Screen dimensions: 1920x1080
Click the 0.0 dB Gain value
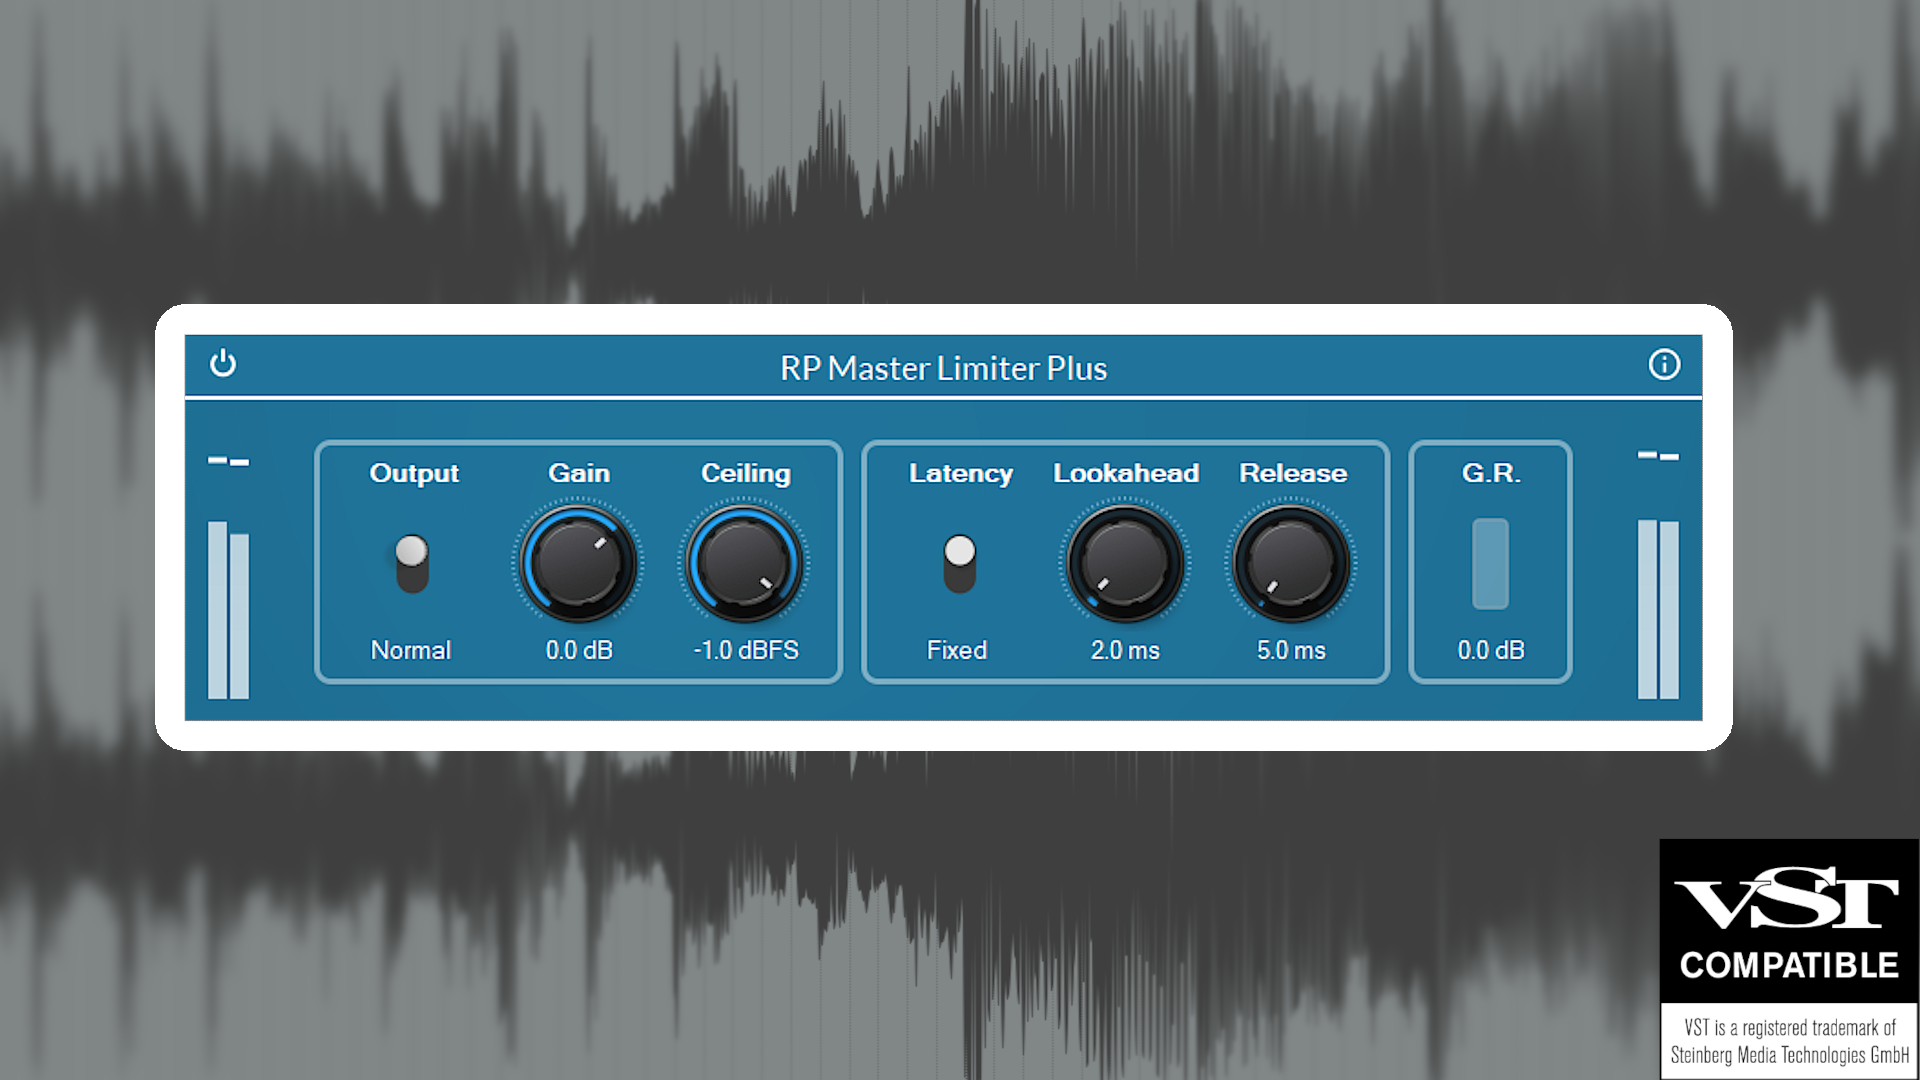[x=579, y=650]
